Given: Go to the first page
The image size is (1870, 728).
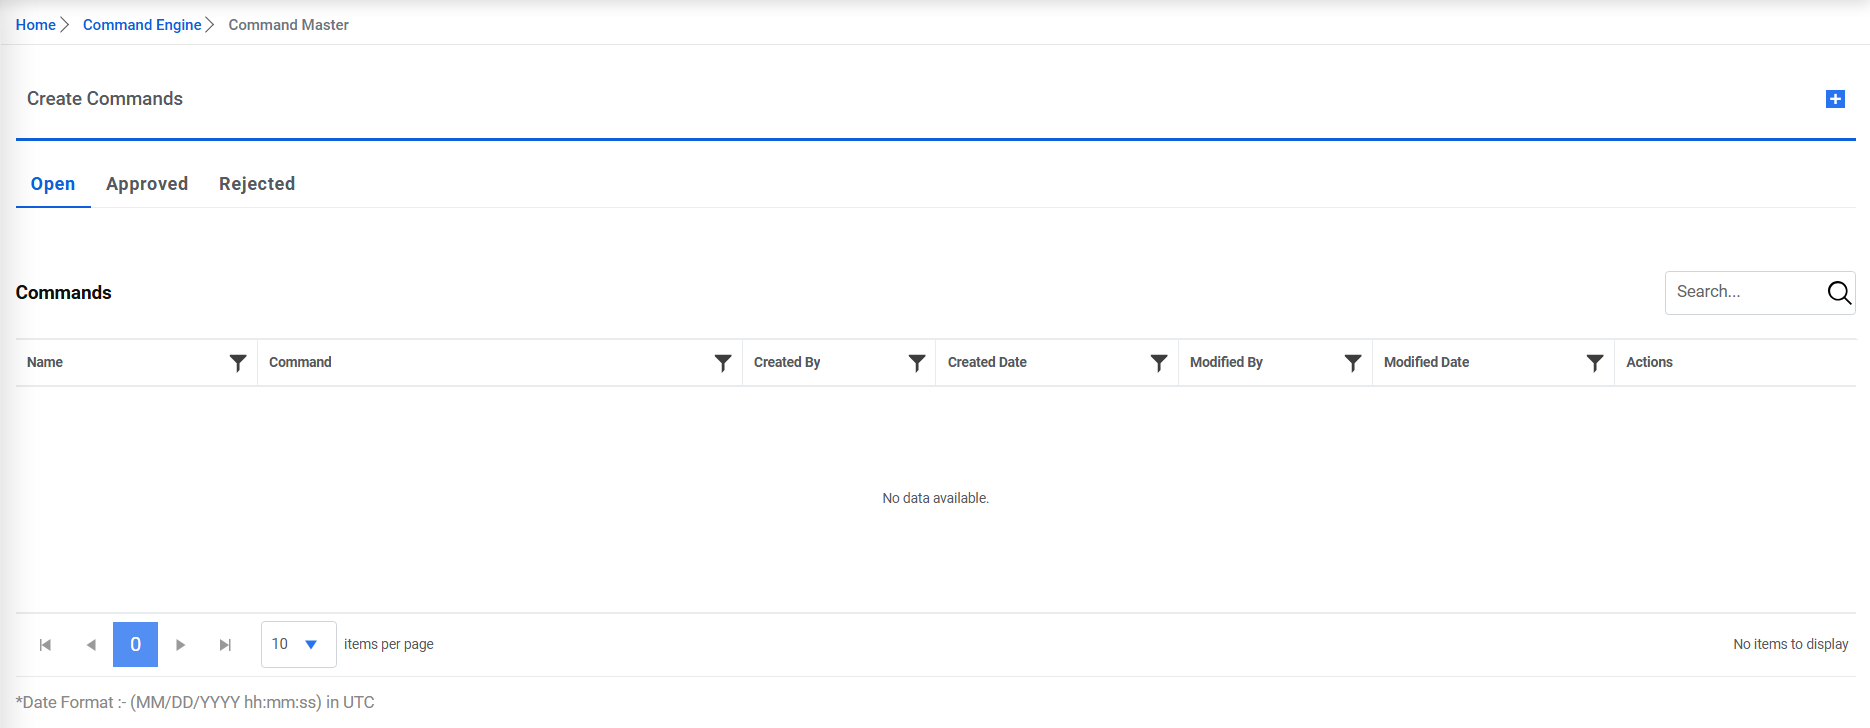Looking at the screenshot, I should [45, 645].
